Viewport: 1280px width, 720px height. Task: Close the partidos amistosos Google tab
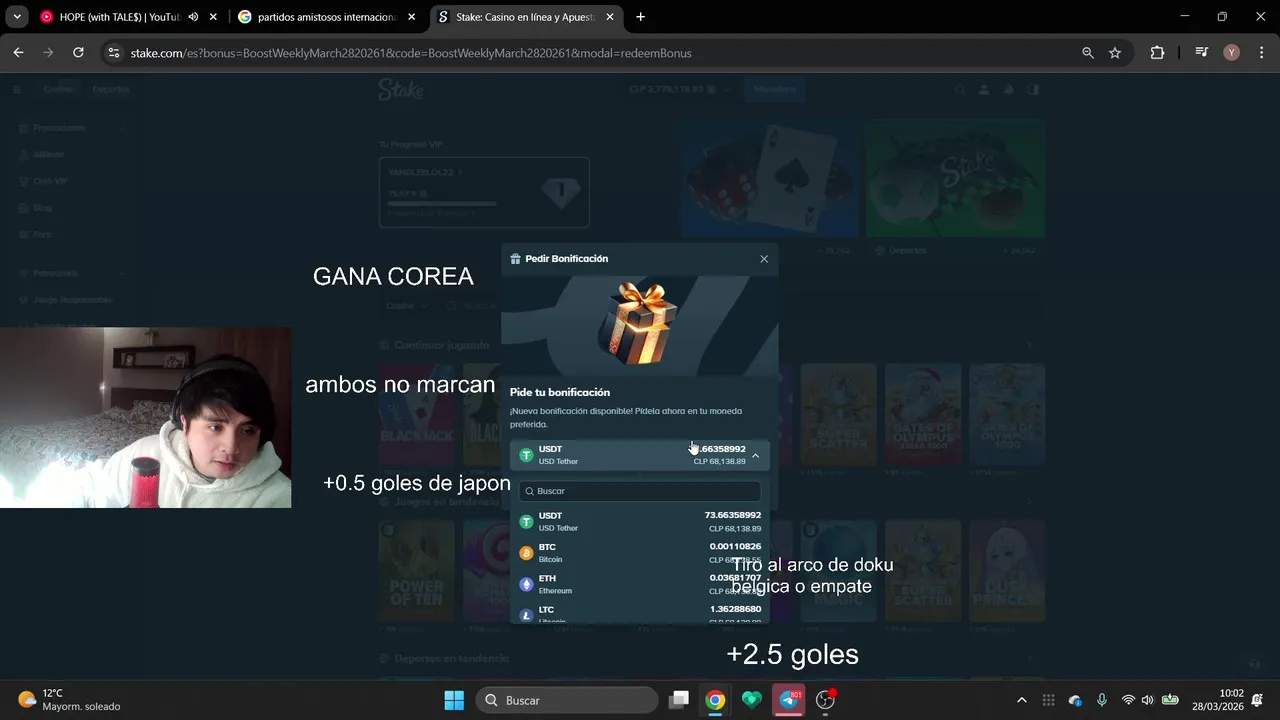[x=411, y=17]
